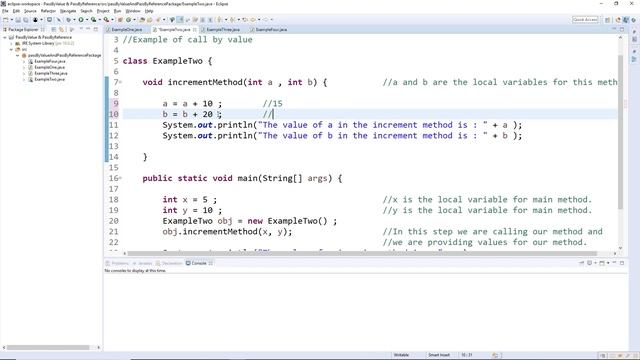640x360 pixels.
Task: Select the Console tab
Action: (x=199, y=263)
